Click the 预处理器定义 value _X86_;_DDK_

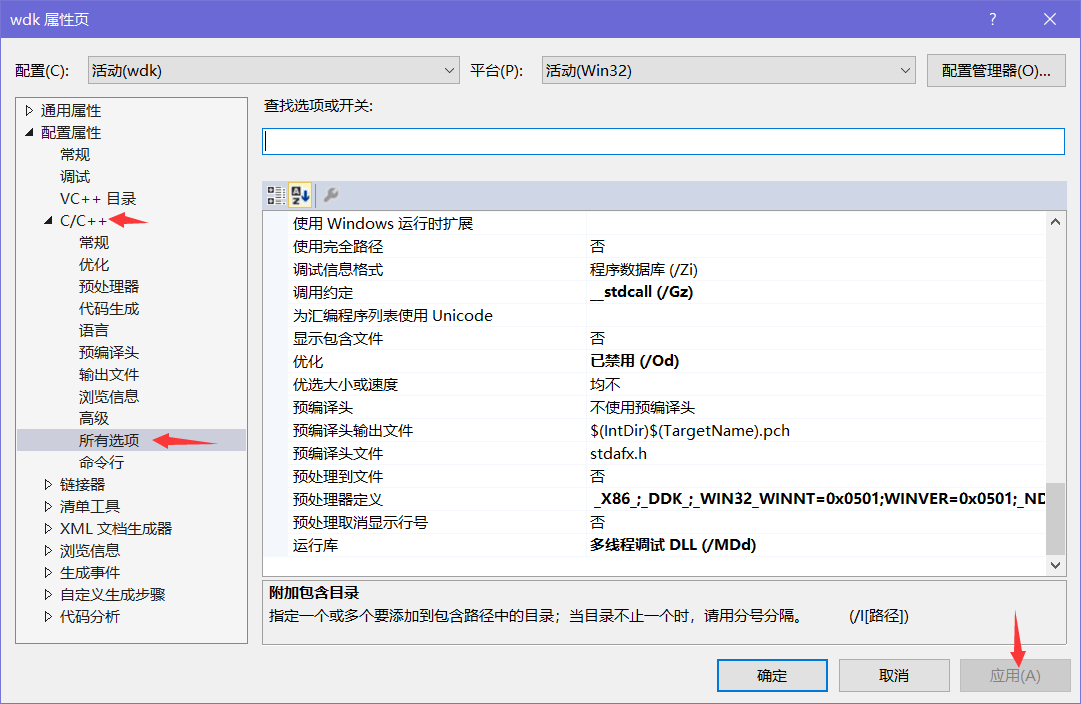[x=818, y=499]
